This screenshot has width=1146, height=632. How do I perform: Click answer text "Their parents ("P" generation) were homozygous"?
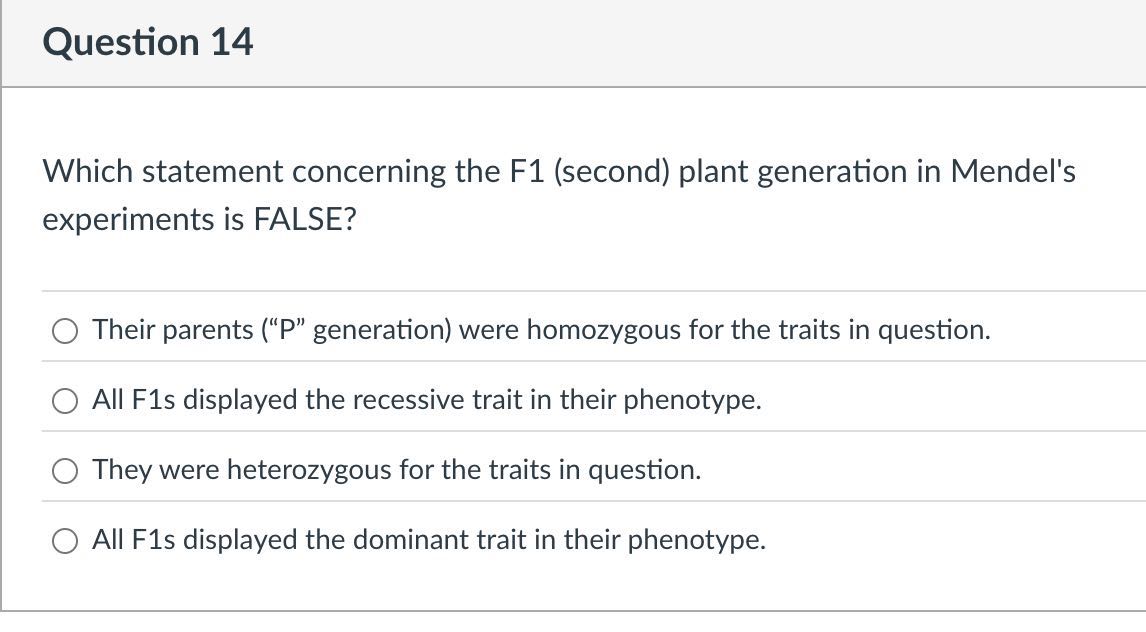[386, 330]
